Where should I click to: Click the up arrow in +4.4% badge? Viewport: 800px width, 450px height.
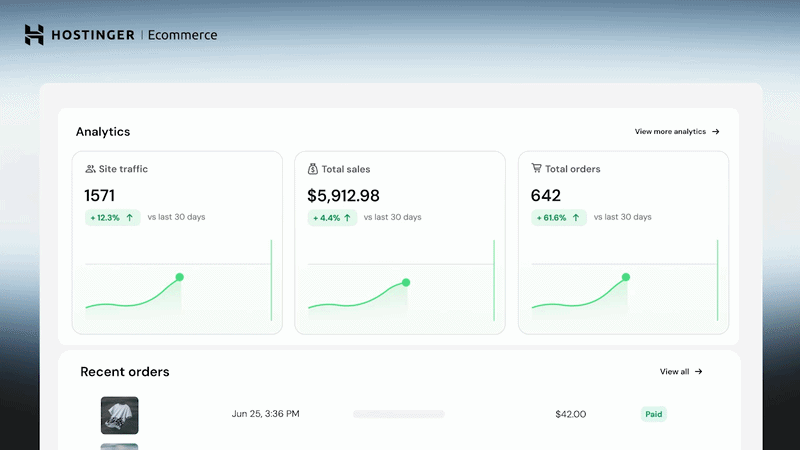pos(347,217)
